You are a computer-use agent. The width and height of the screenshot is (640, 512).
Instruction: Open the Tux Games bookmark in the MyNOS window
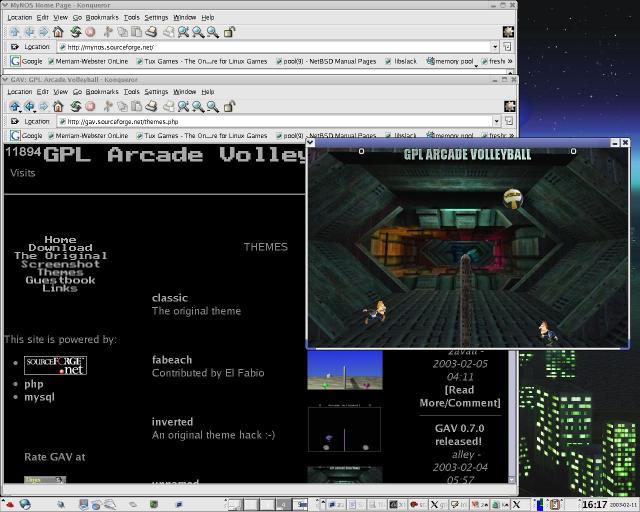[202, 61]
